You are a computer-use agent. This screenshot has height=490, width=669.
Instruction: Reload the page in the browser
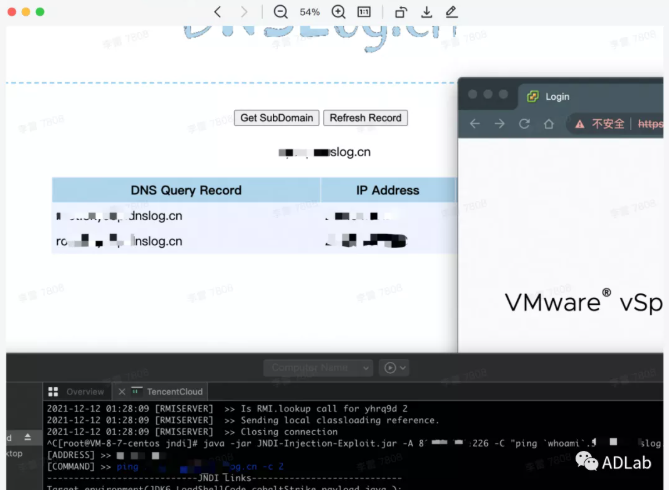(524, 124)
